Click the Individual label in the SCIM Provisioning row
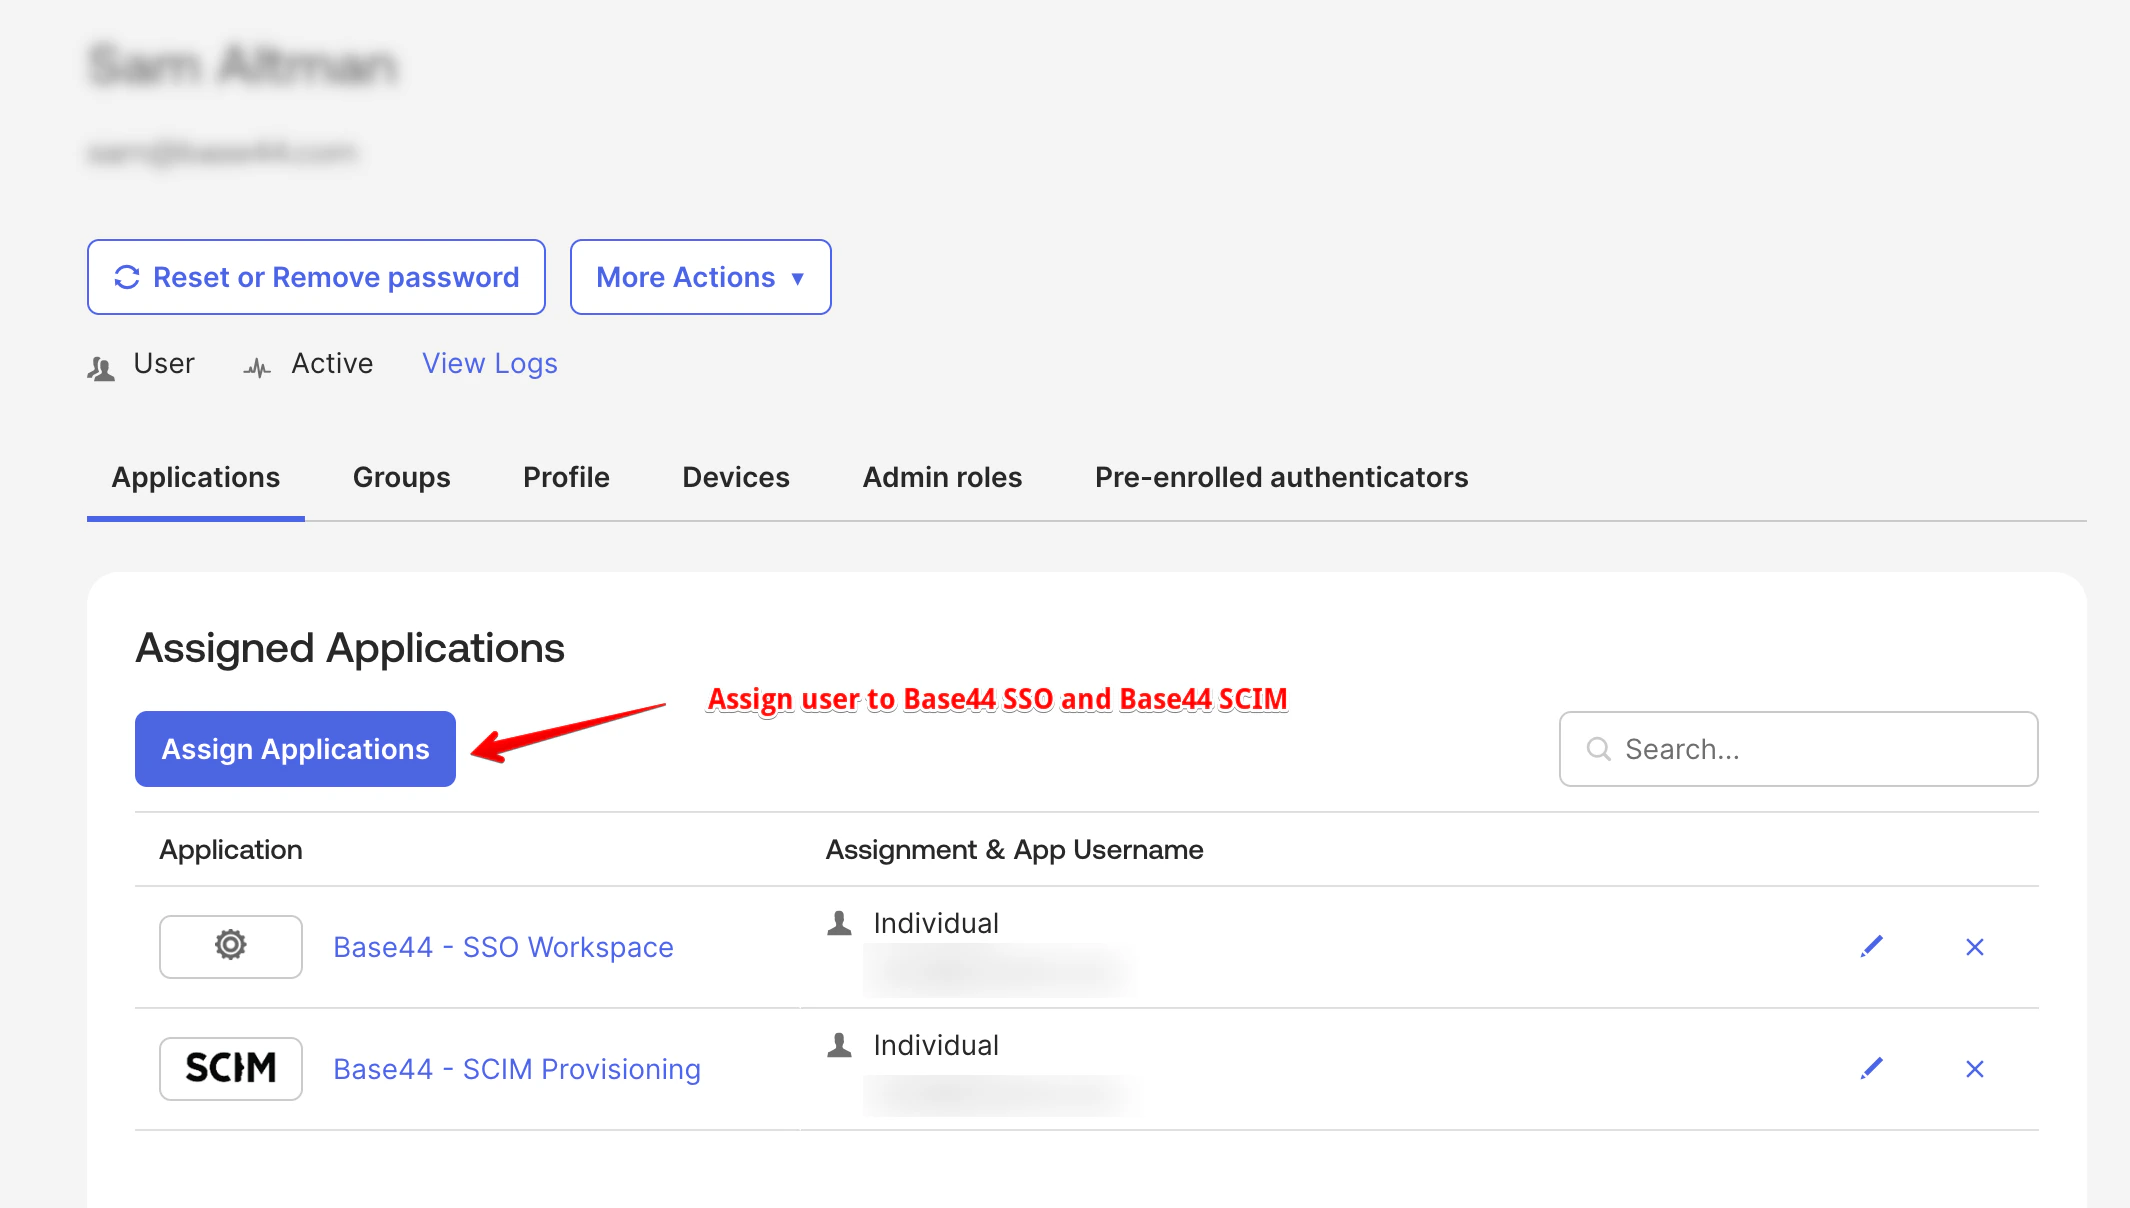This screenshot has height=1208, width=2130. pos(936,1045)
